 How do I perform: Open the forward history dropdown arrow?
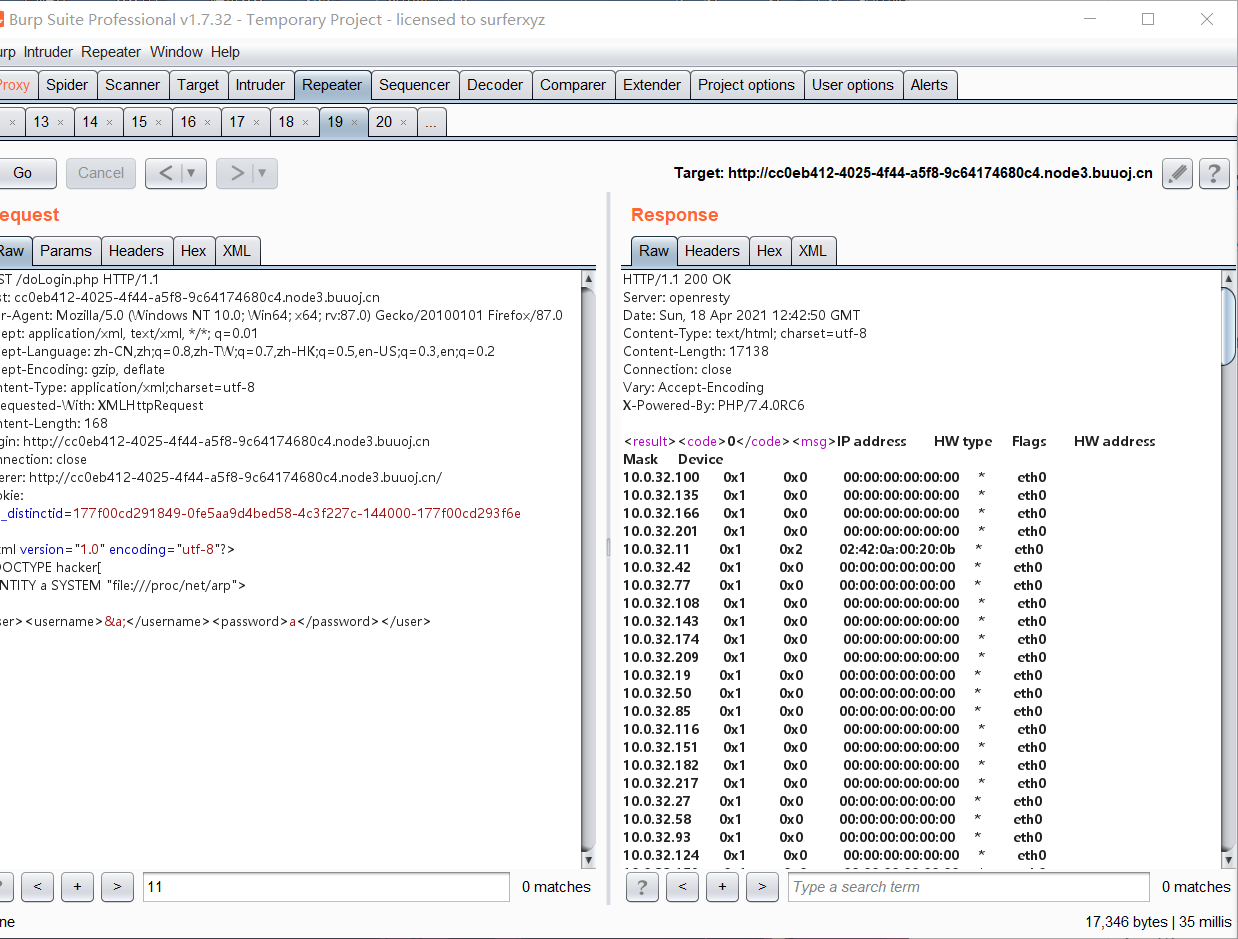(x=262, y=173)
